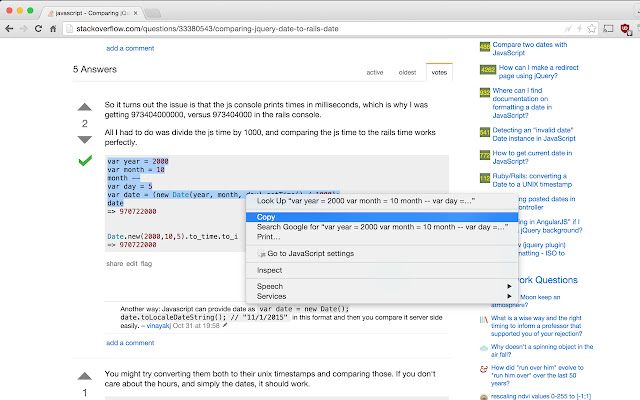Click 'add a comment' at page top
This screenshot has height=400, width=640.
130,48
